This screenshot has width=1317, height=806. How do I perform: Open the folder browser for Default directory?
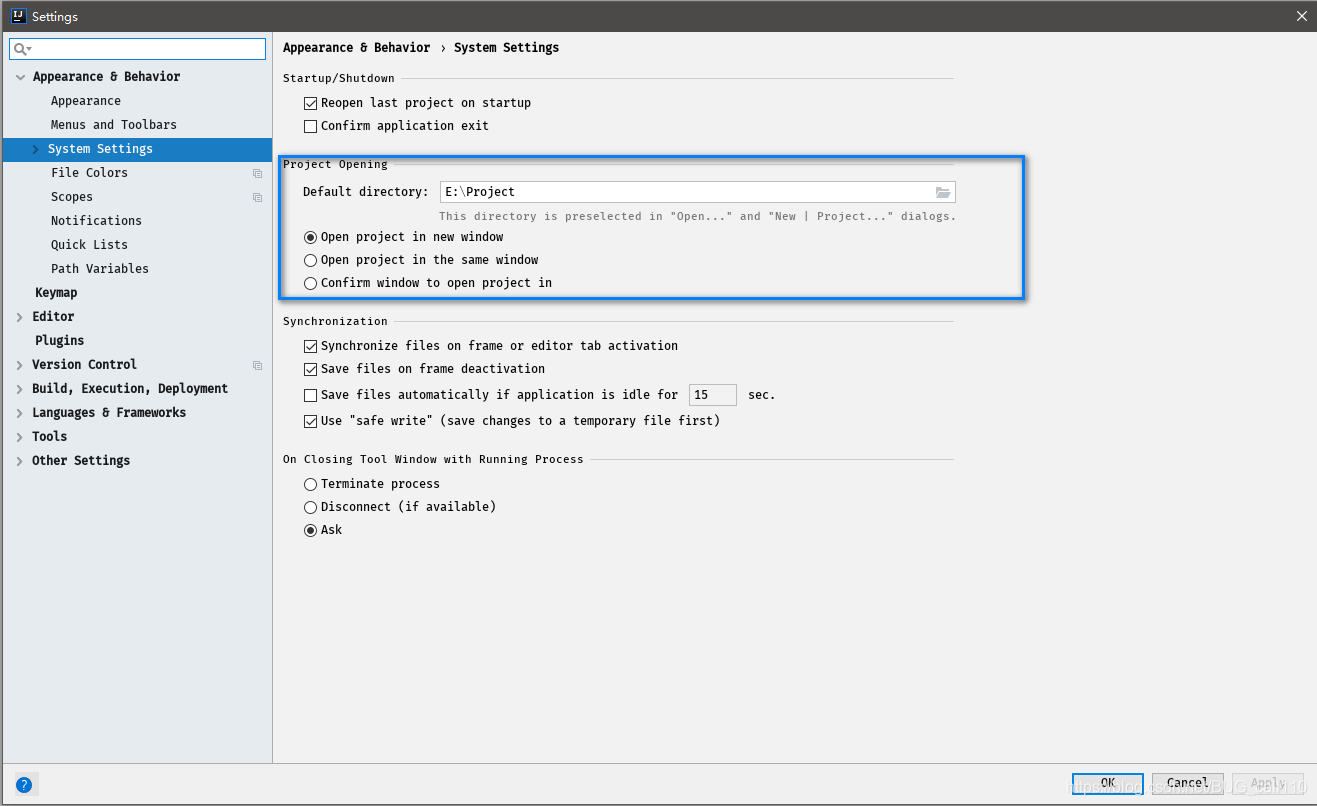pos(942,191)
